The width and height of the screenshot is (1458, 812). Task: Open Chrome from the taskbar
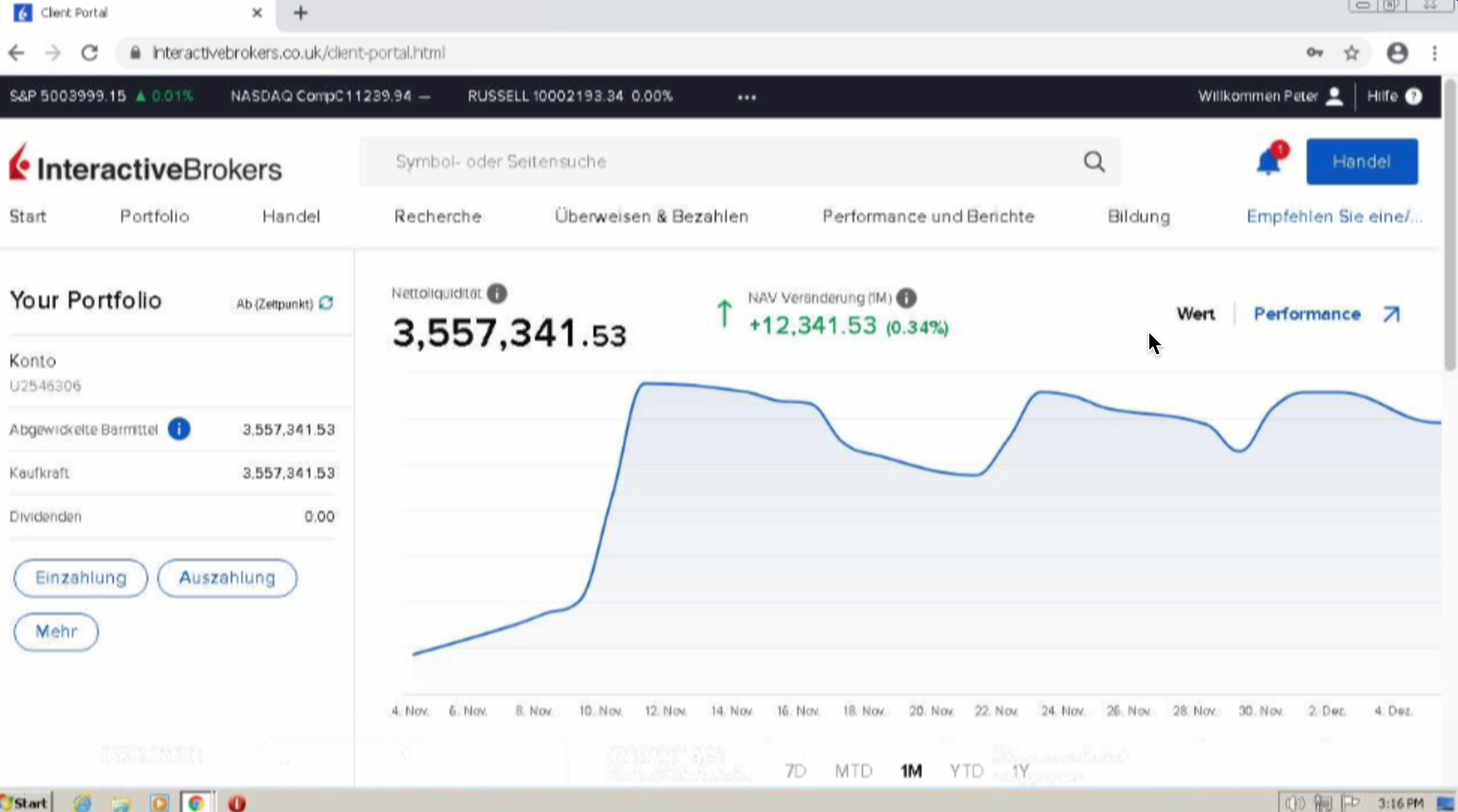click(x=196, y=802)
